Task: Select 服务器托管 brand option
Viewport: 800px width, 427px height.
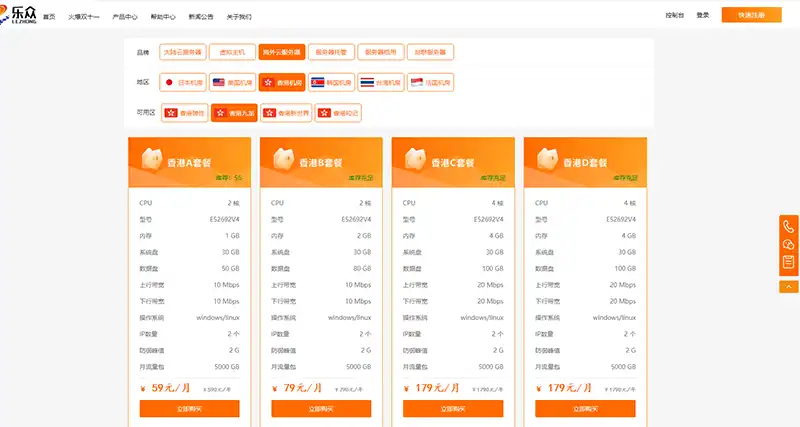Action: tap(331, 52)
